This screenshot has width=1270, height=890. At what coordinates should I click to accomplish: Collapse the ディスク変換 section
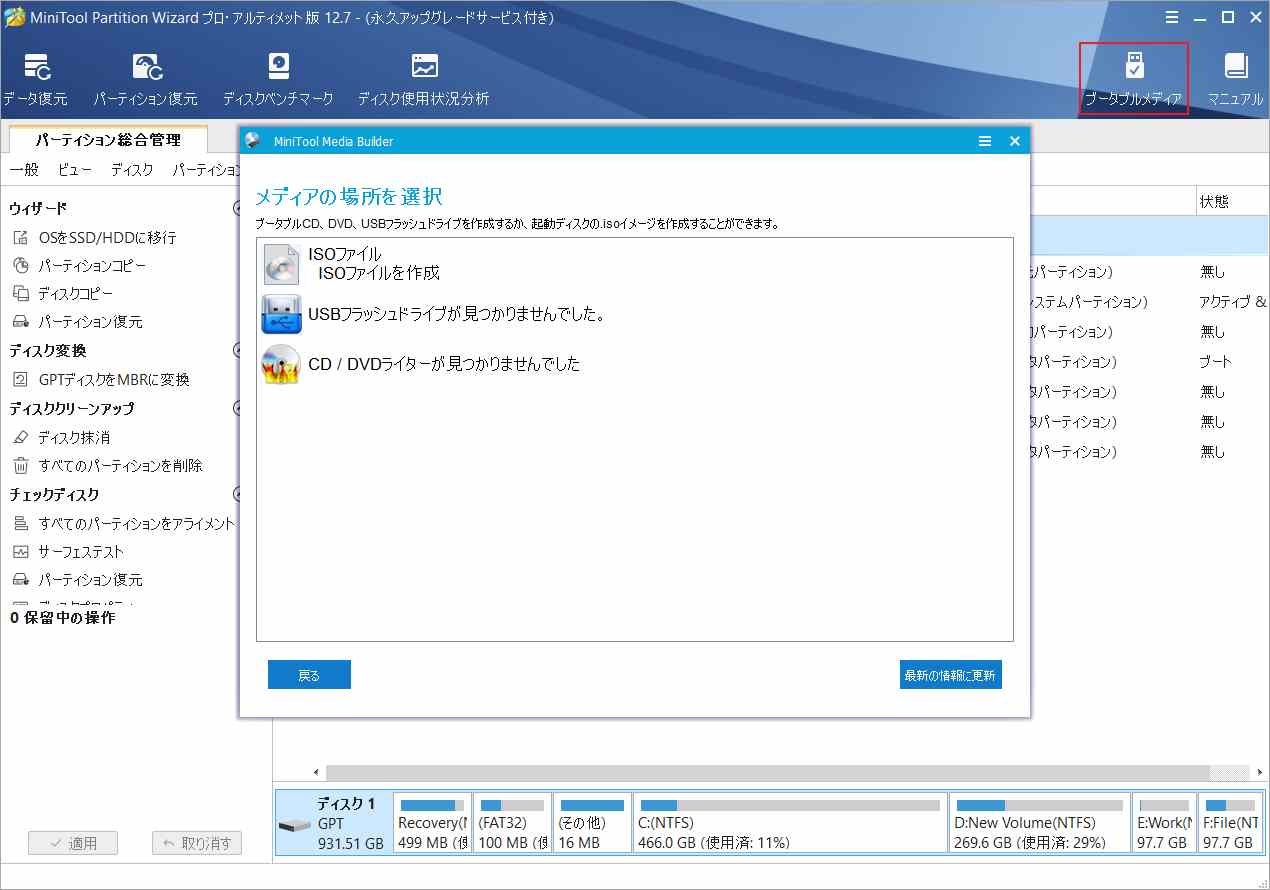click(237, 351)
